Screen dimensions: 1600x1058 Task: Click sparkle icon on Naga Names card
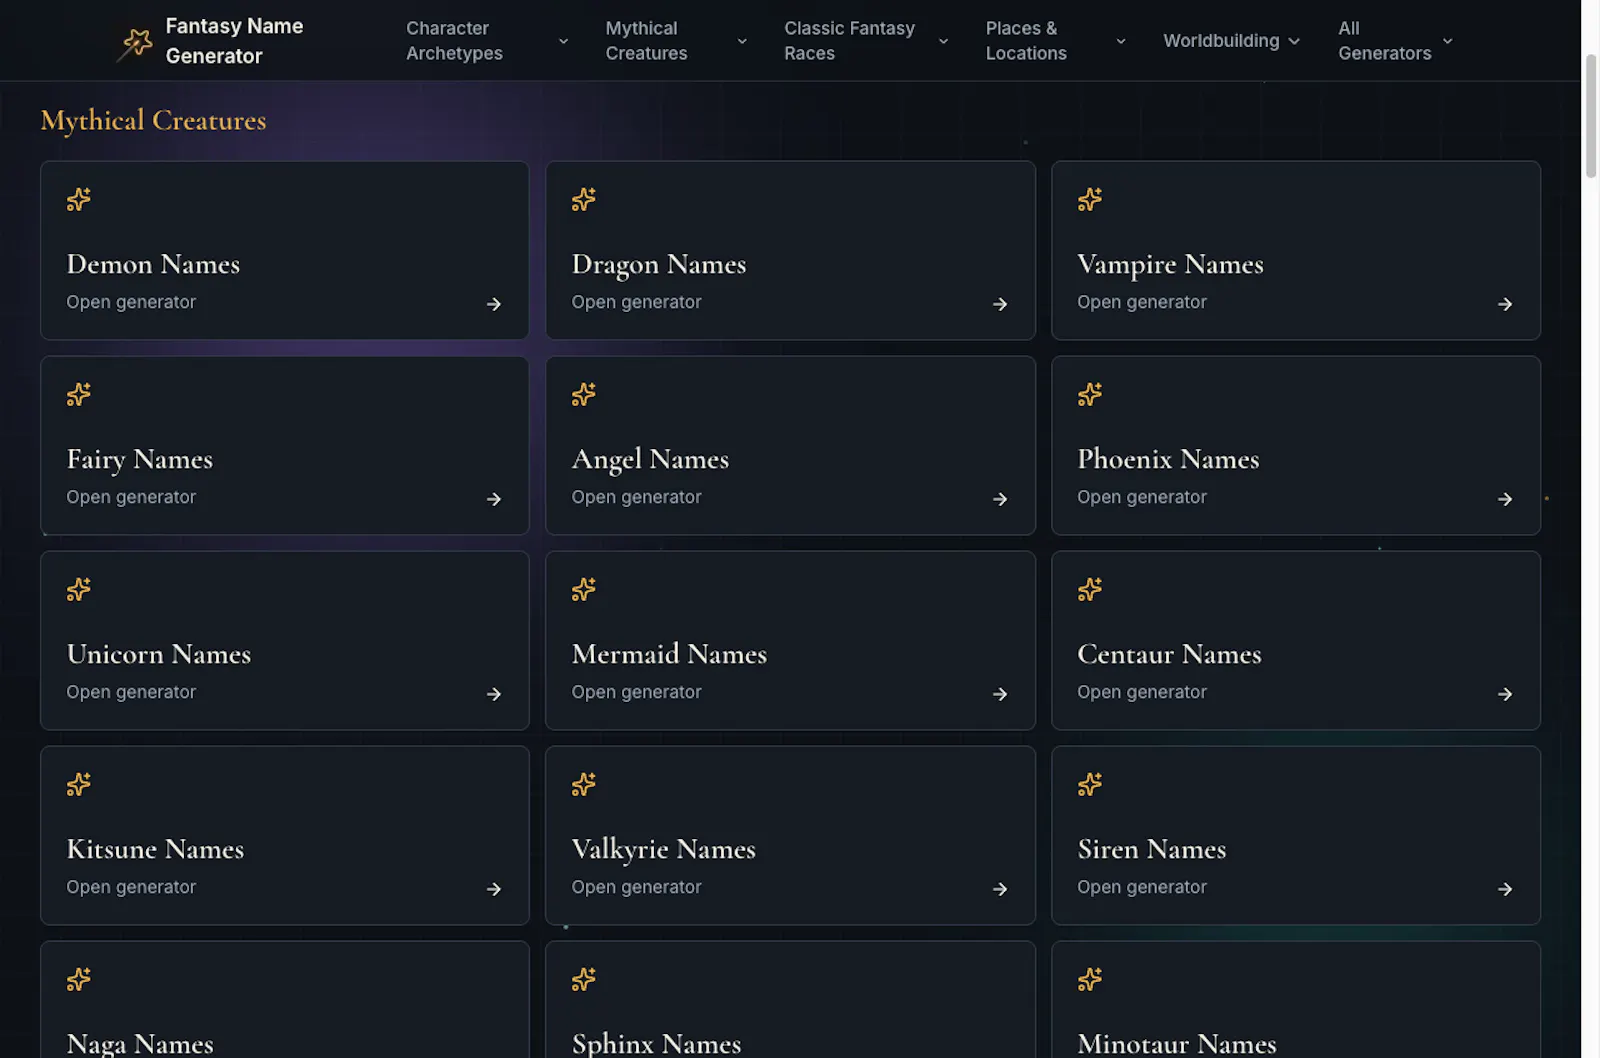[79, 979]
